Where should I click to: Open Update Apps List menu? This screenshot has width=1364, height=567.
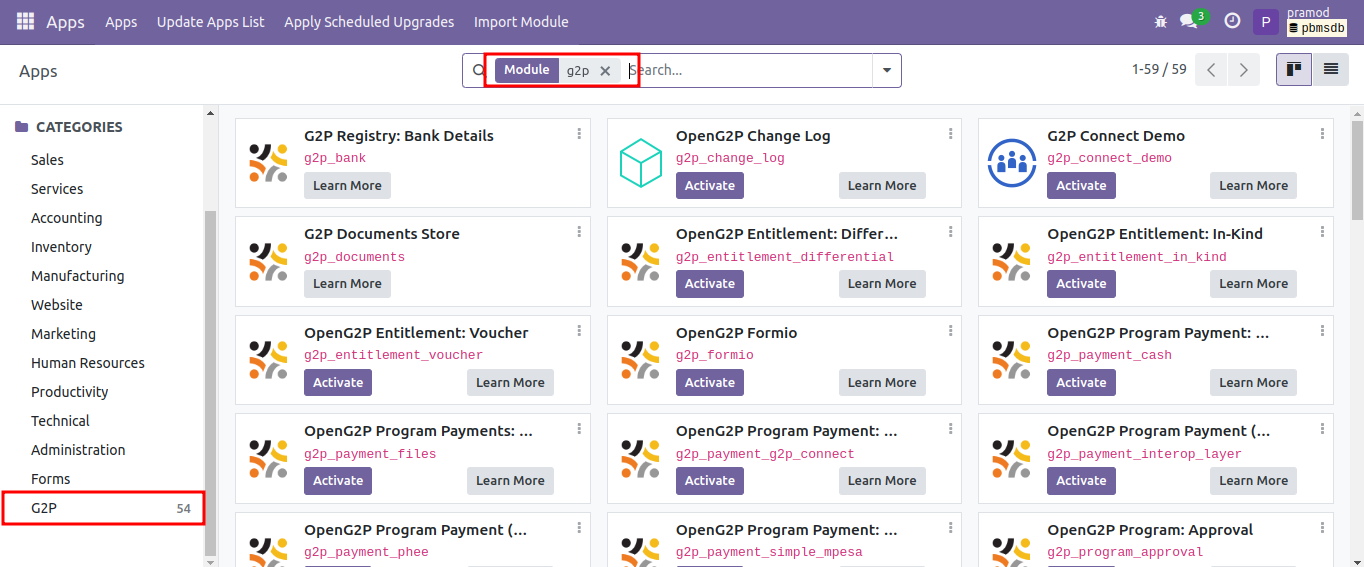(210, 22)
